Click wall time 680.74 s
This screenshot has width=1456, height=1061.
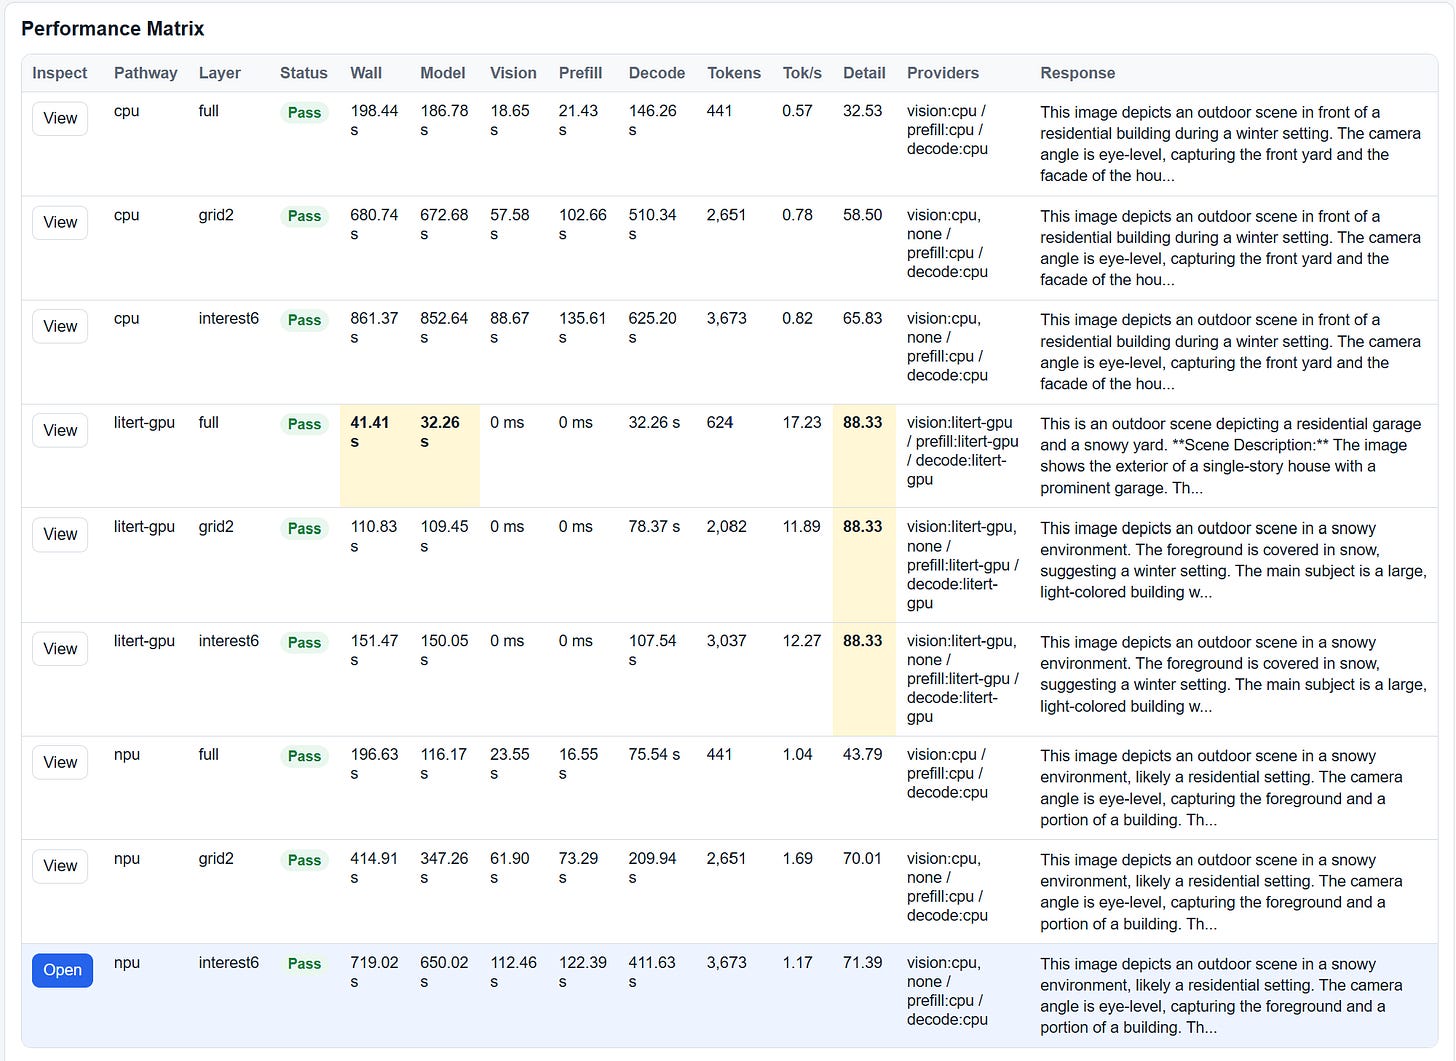click(374, 224)
